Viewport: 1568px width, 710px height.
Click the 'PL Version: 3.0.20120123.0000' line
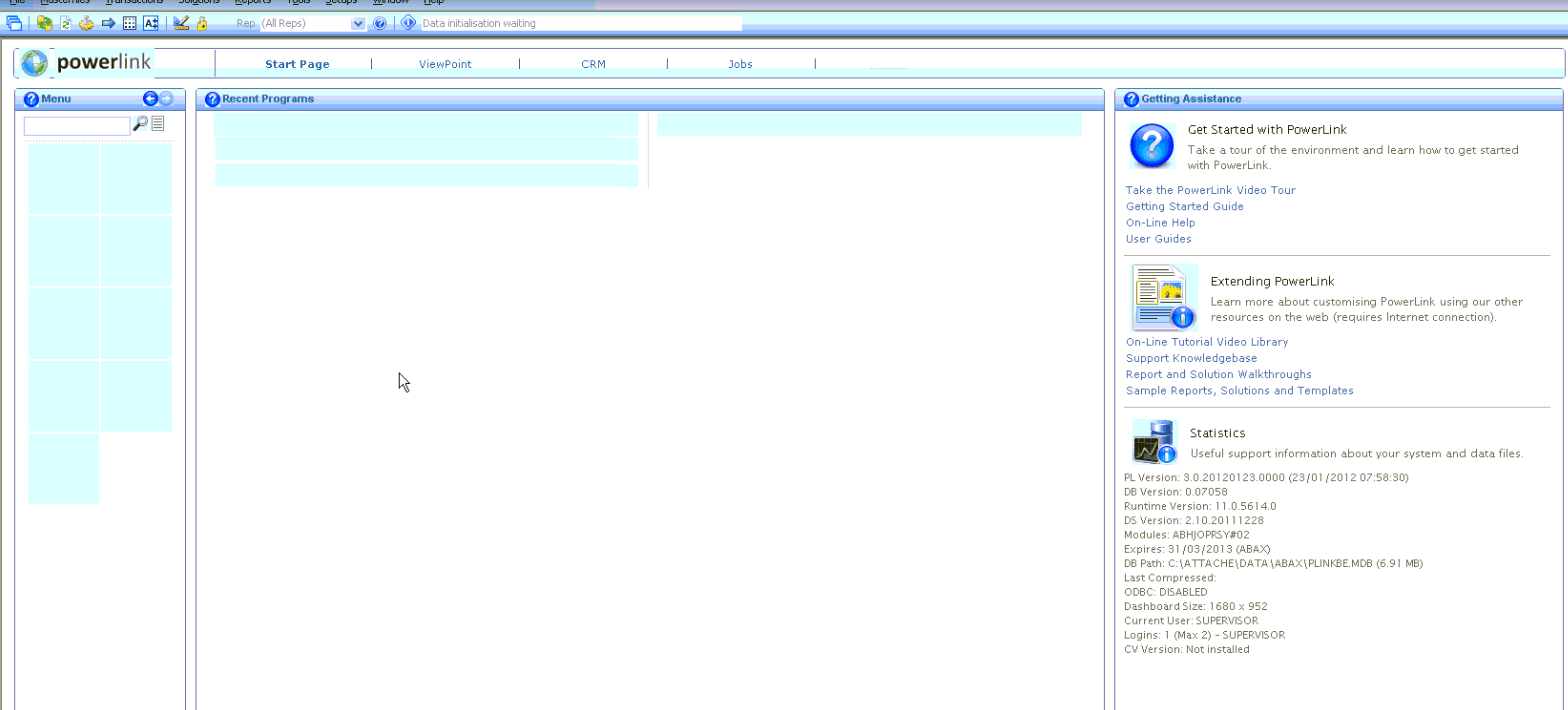(x=1266, y=478)
